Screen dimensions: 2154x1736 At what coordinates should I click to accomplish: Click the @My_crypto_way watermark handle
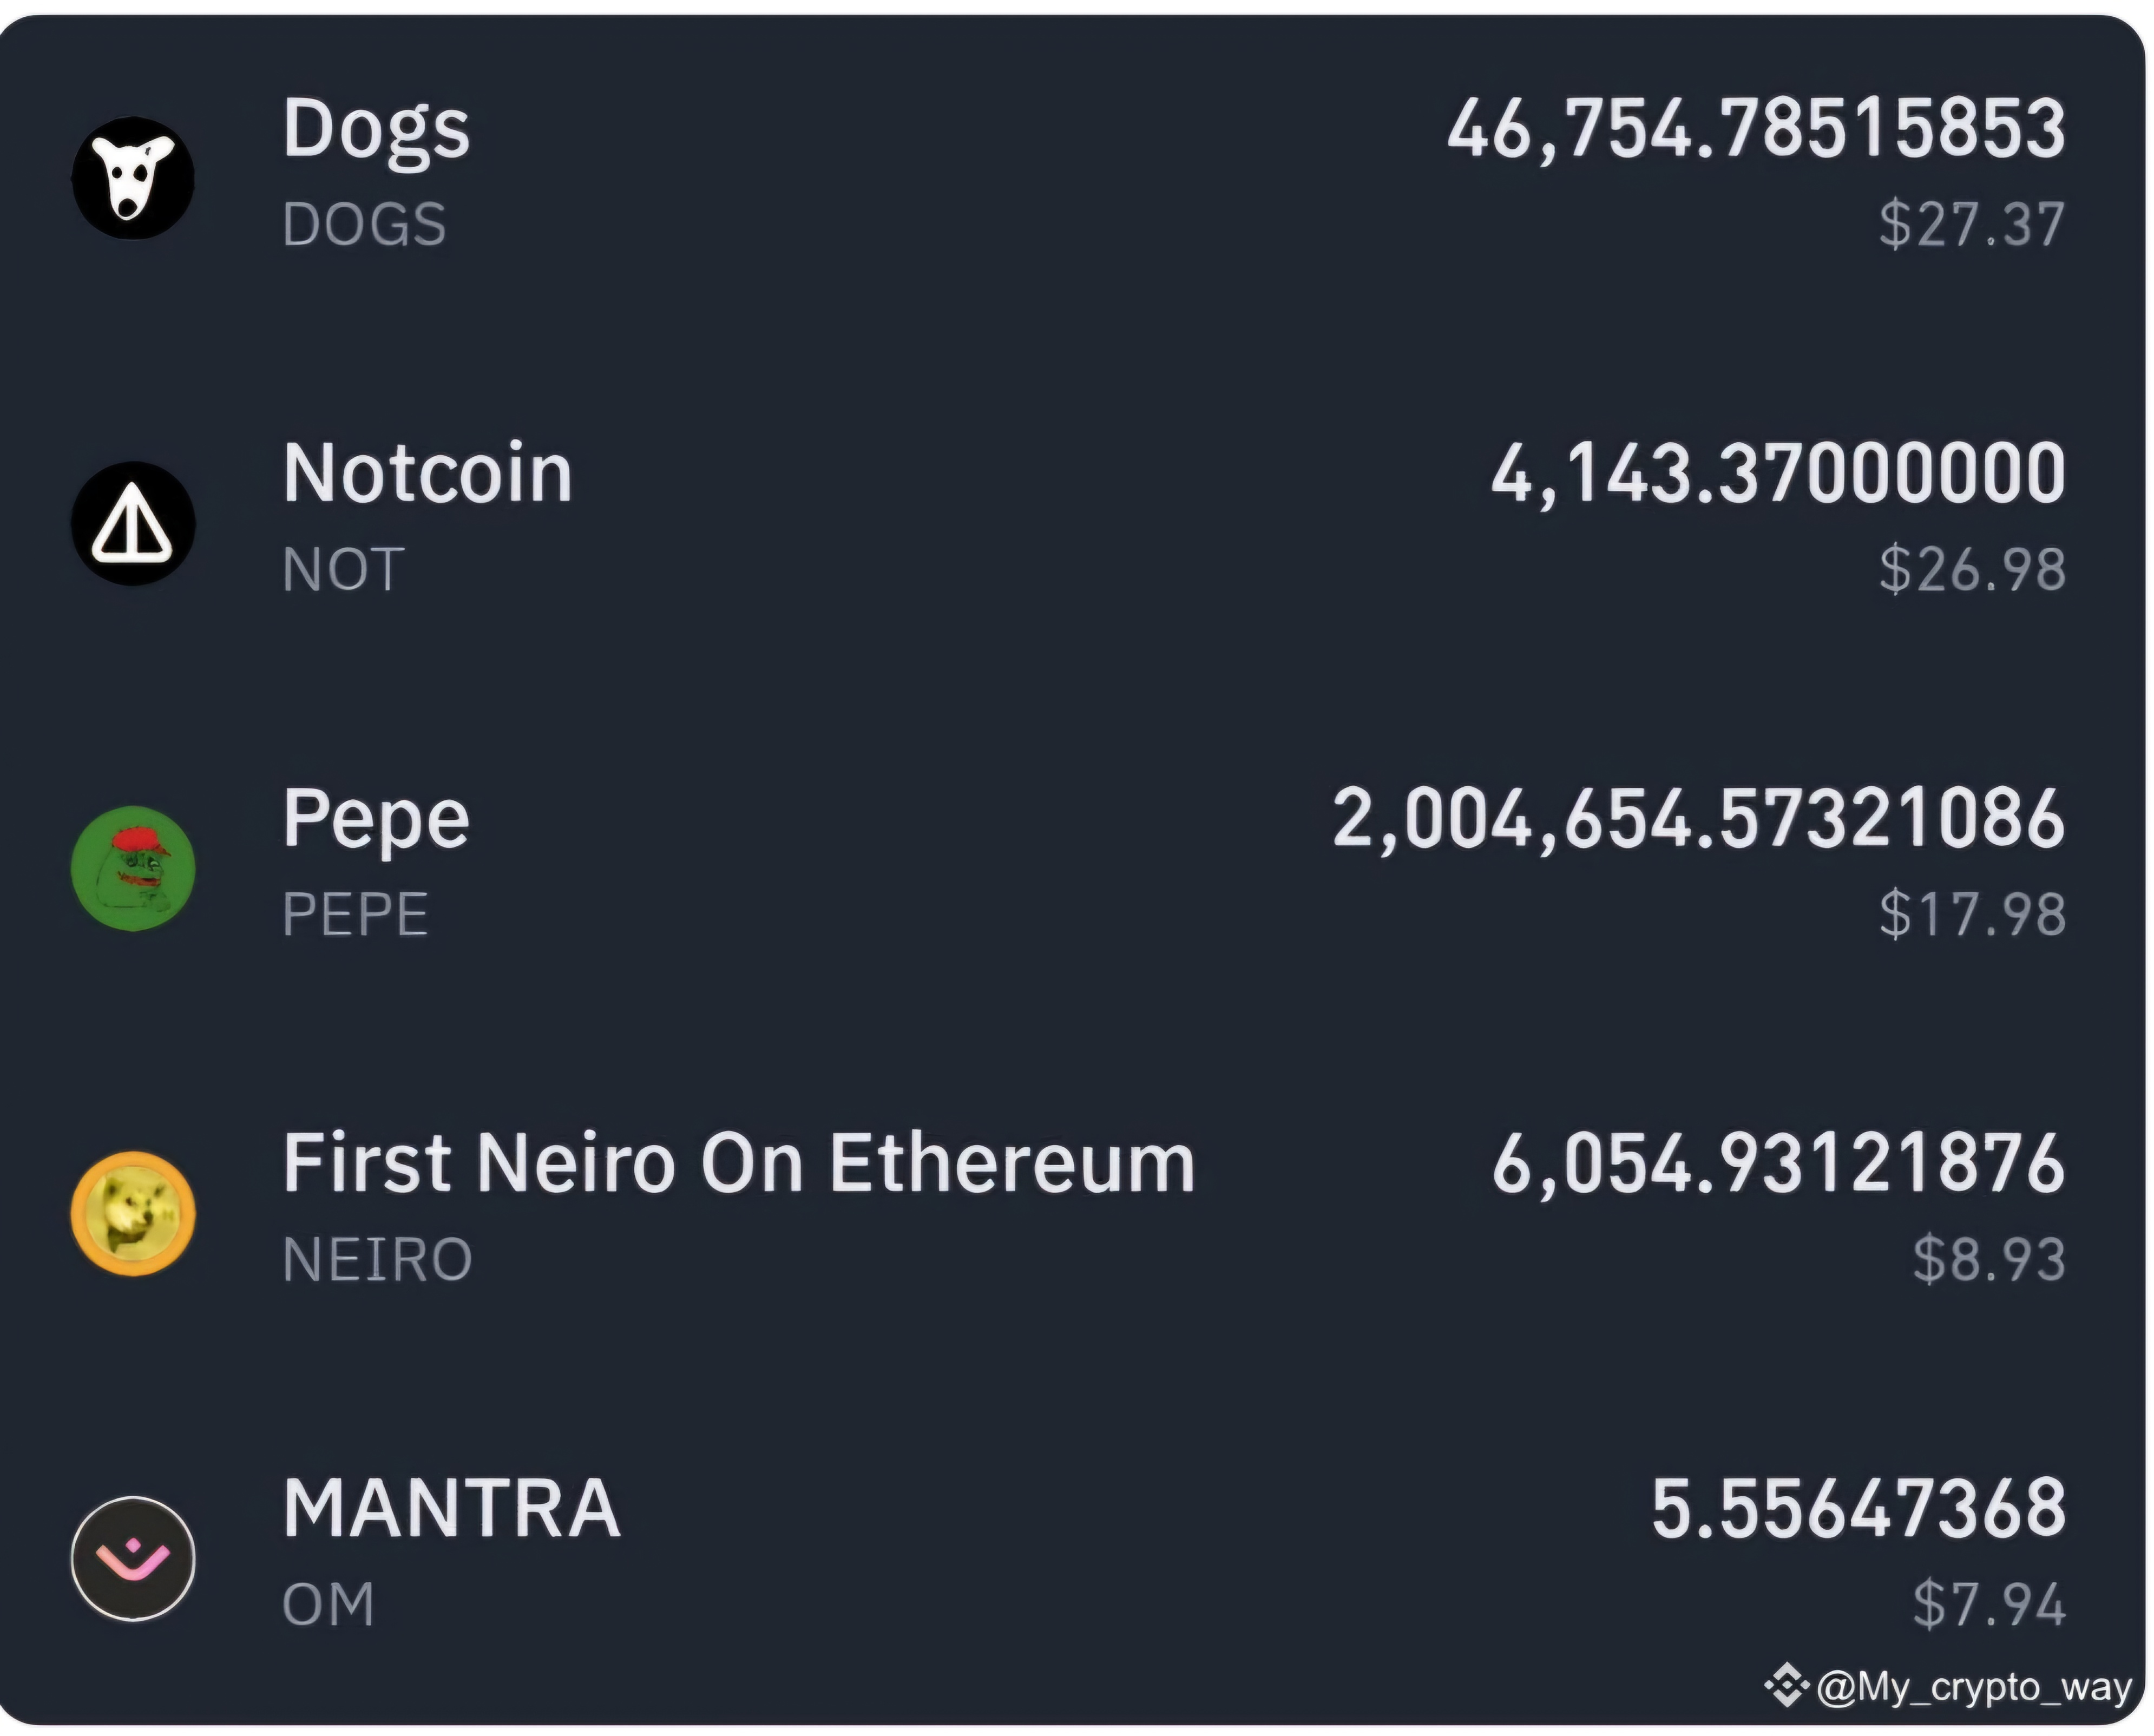1974,1687
